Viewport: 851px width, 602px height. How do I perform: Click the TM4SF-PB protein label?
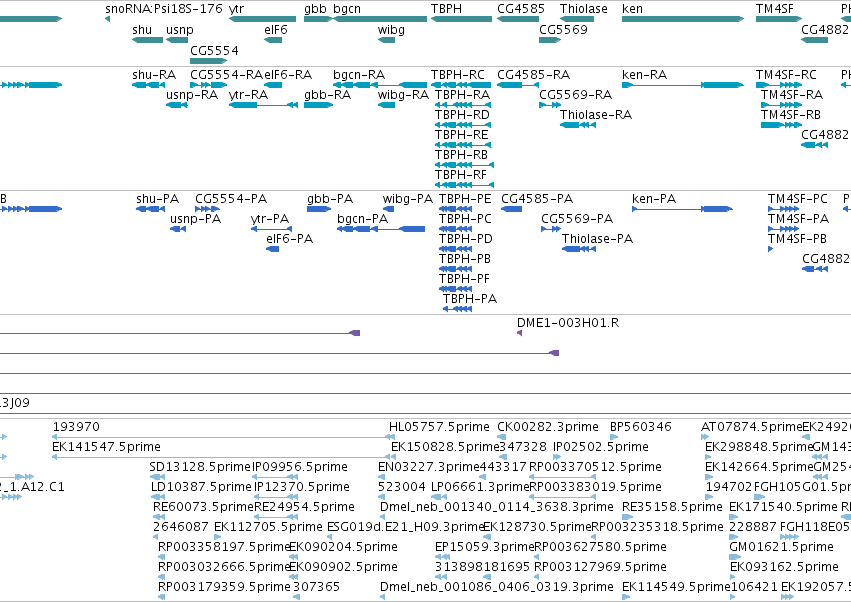click(x=797, y=239)
